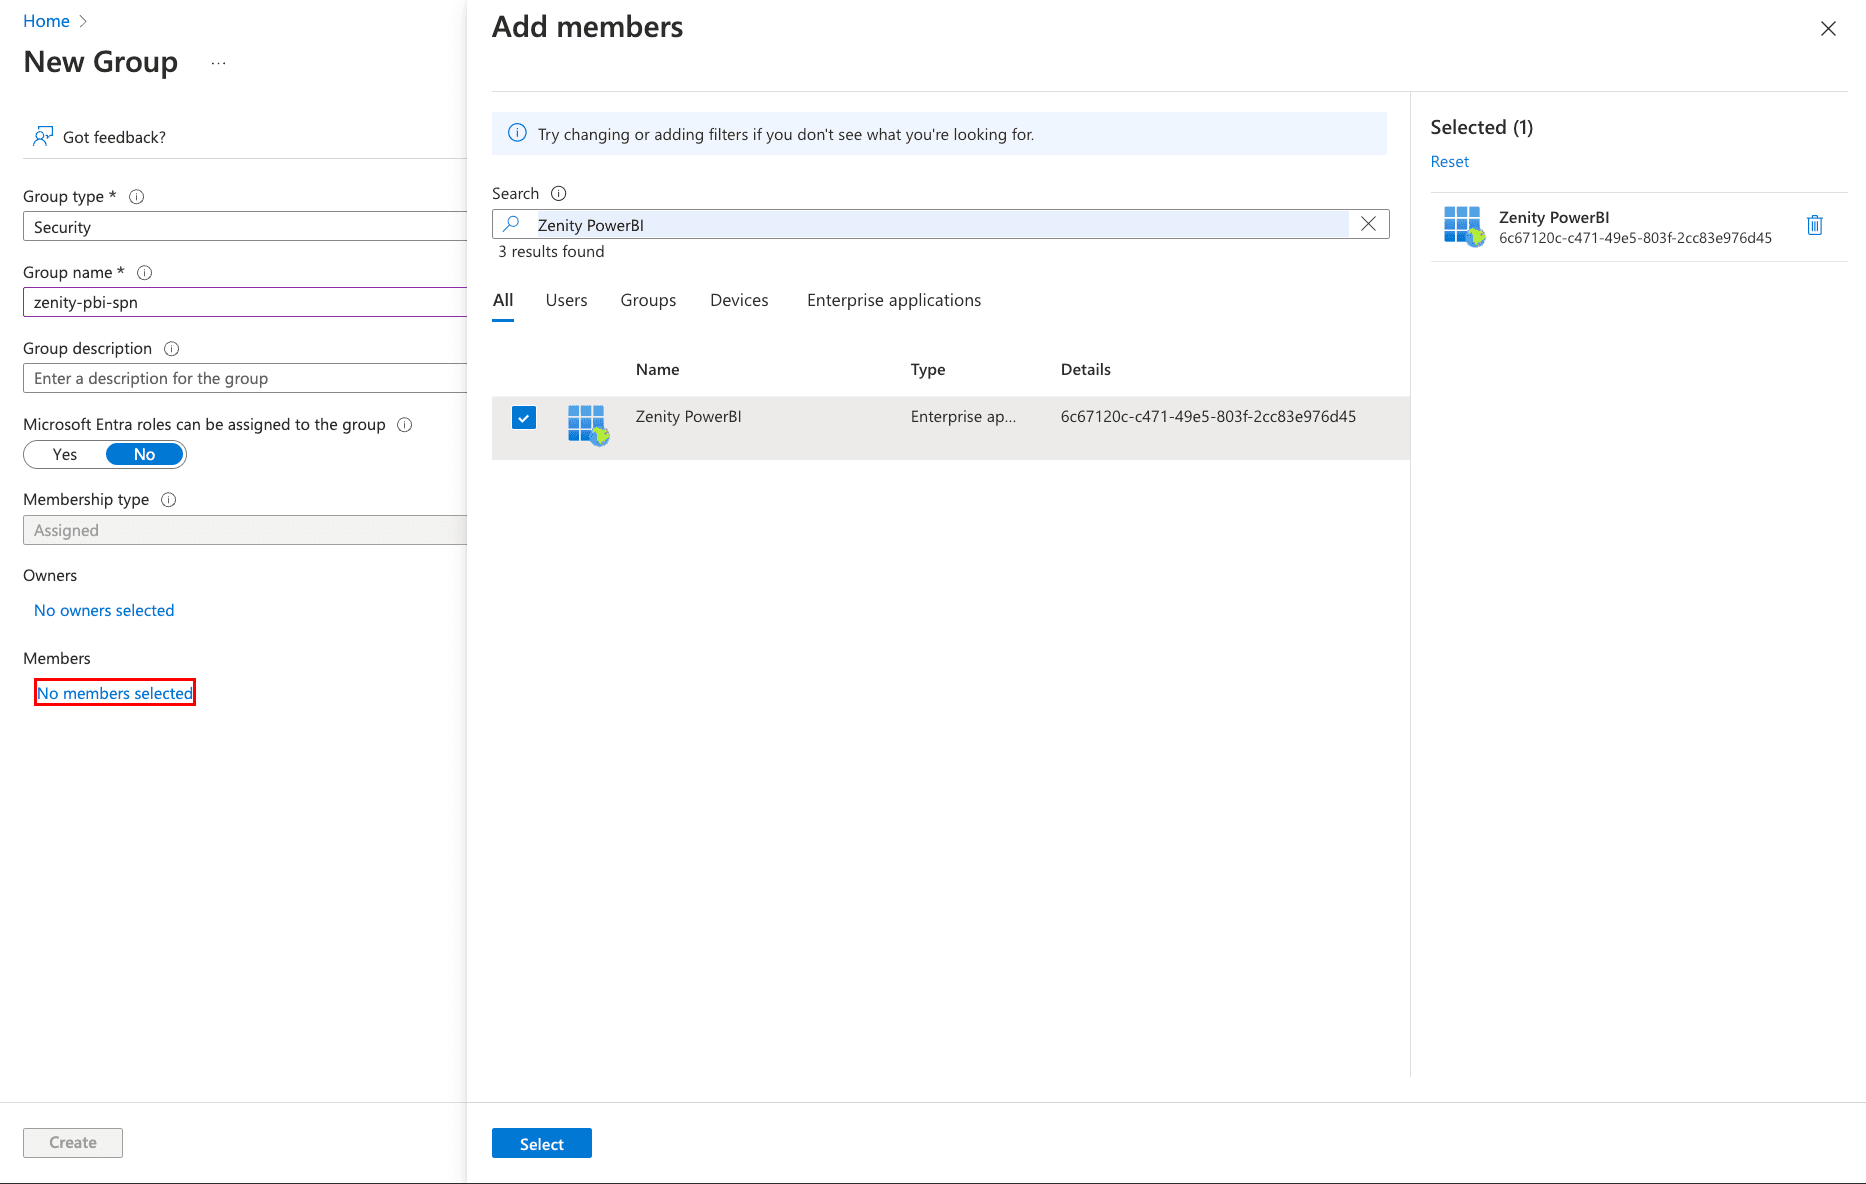Click Zenity PowerBI app icon in results row
Viewport: 1866px width, 1184px height.
coord(588,425)
